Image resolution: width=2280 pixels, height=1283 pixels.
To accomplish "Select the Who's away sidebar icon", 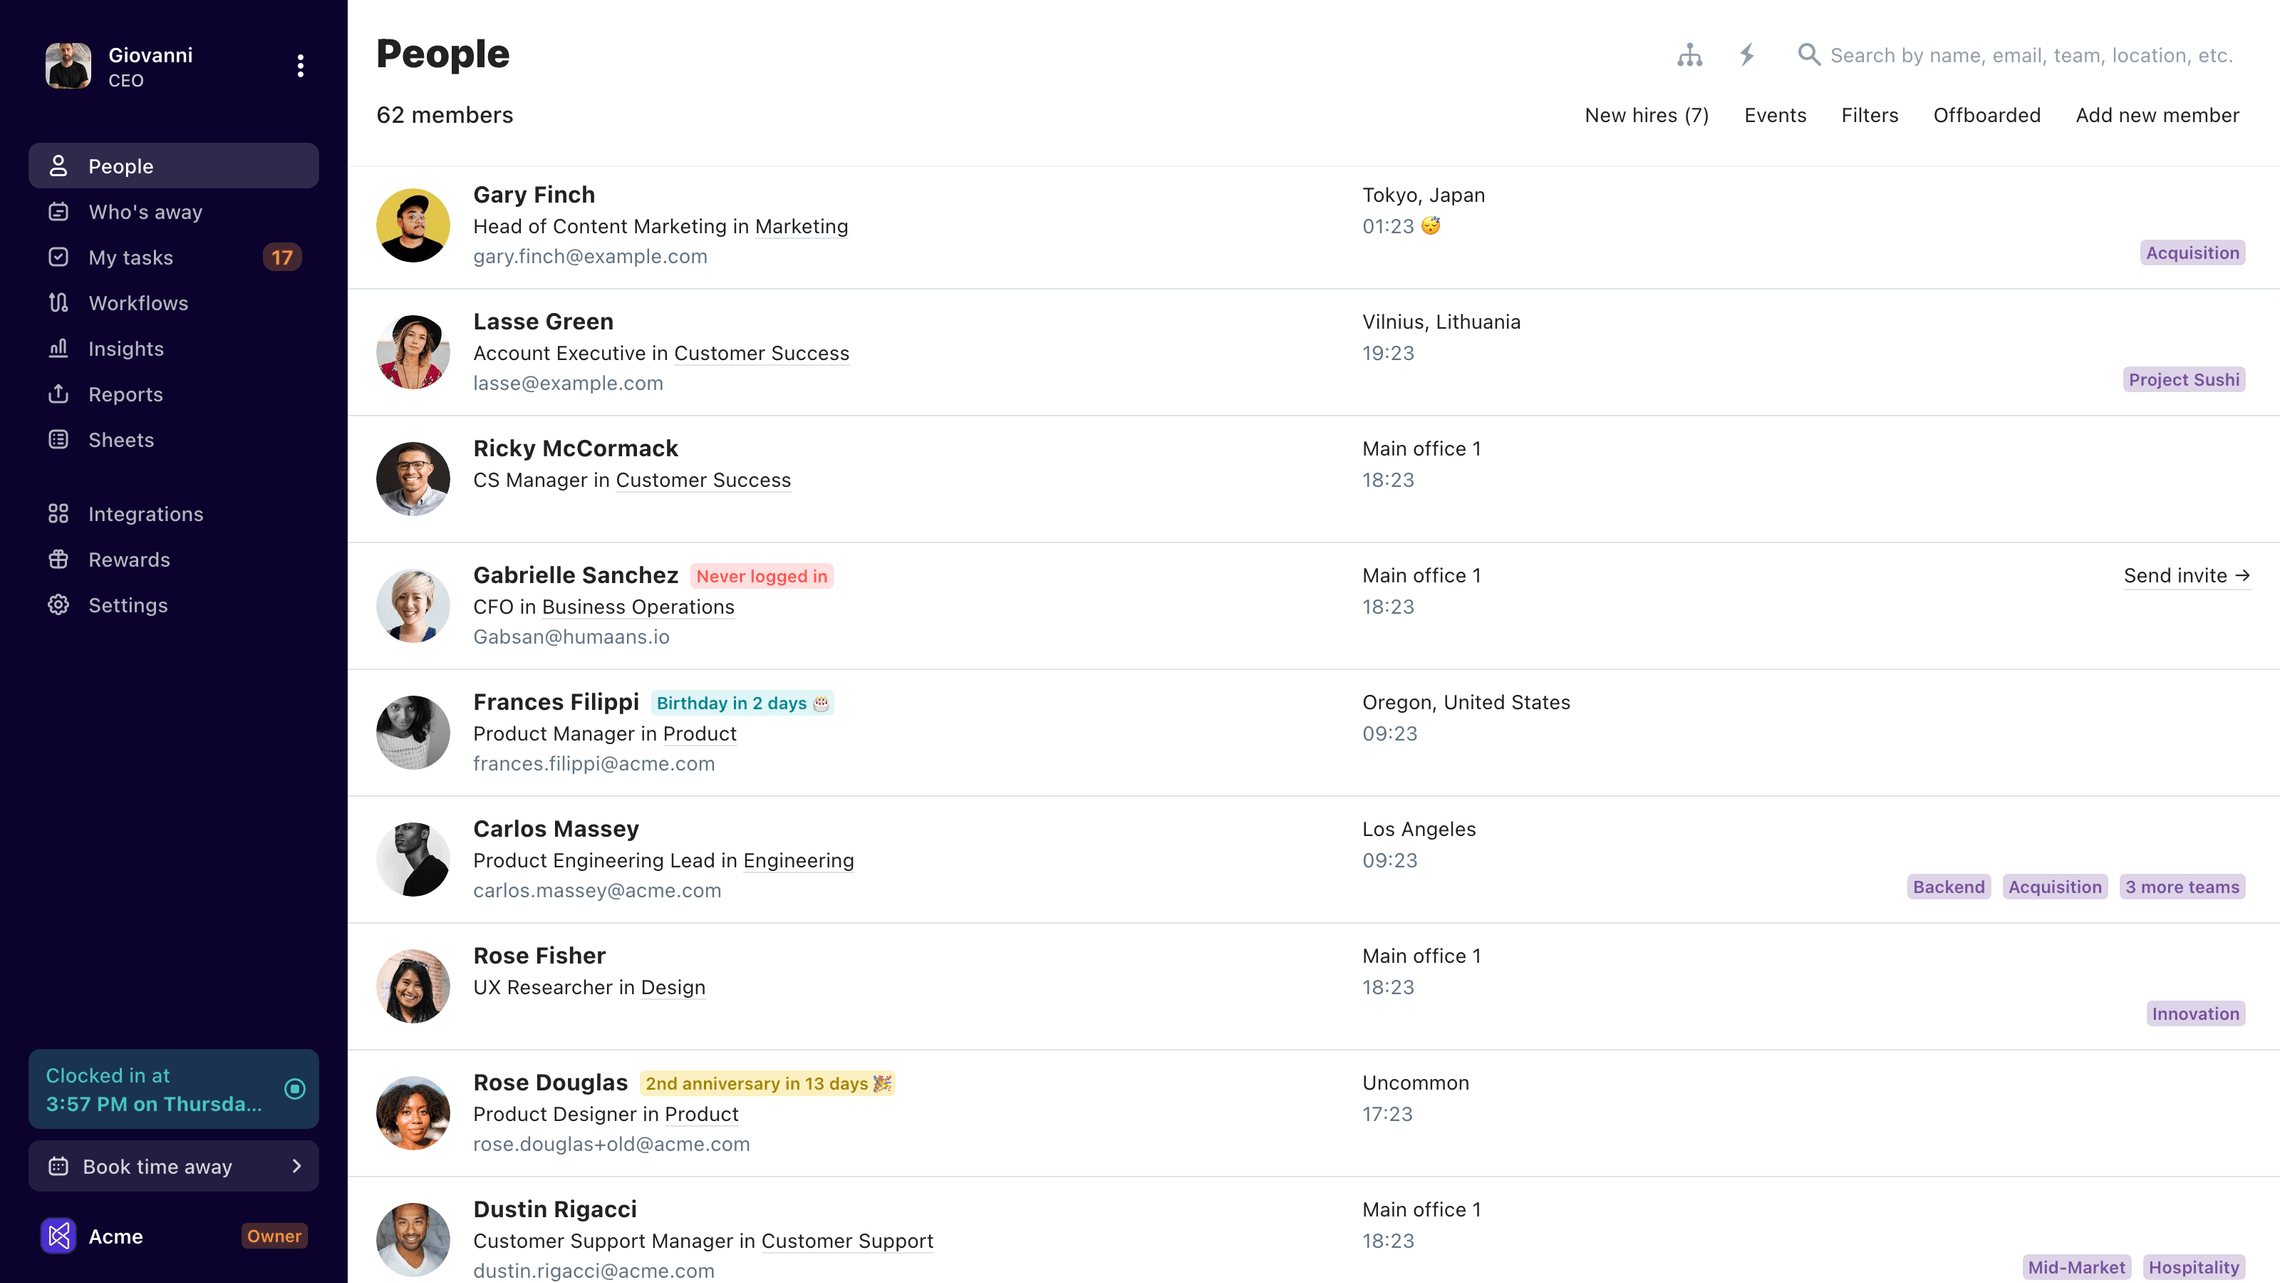I will (x=58, y=211).
